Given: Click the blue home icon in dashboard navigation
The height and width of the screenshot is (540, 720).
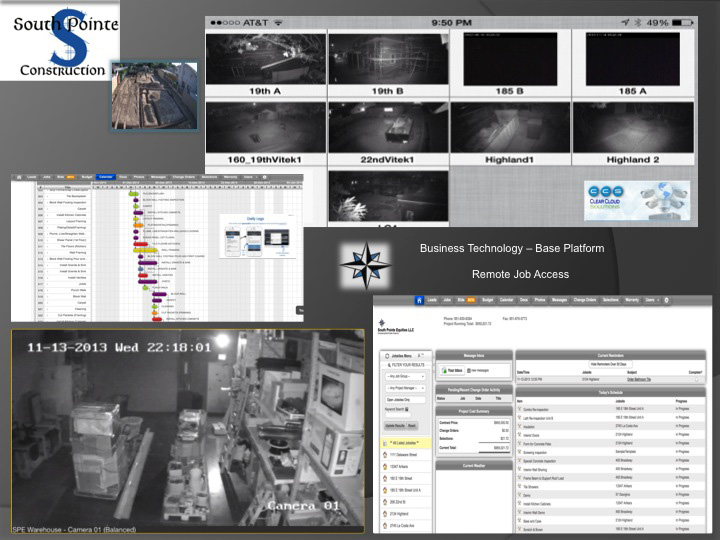Looking at the screenshot, I should 418,299.
